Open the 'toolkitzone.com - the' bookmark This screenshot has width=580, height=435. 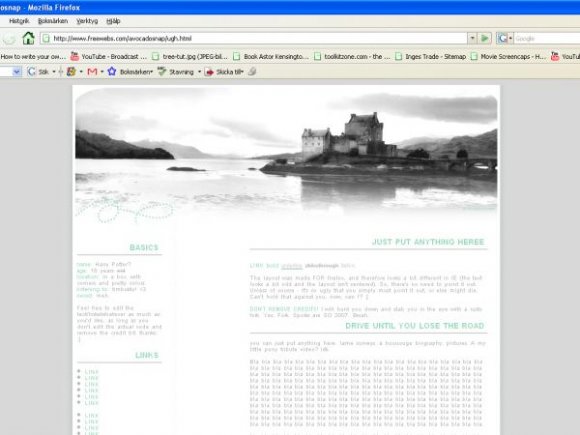click(x=352, y=57)
